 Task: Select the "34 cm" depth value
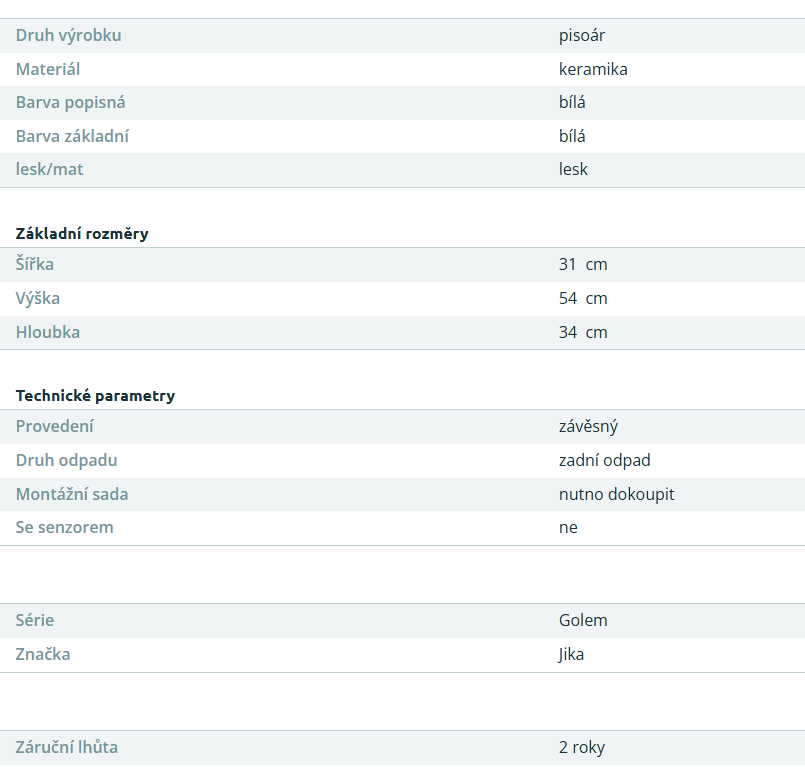583,333
